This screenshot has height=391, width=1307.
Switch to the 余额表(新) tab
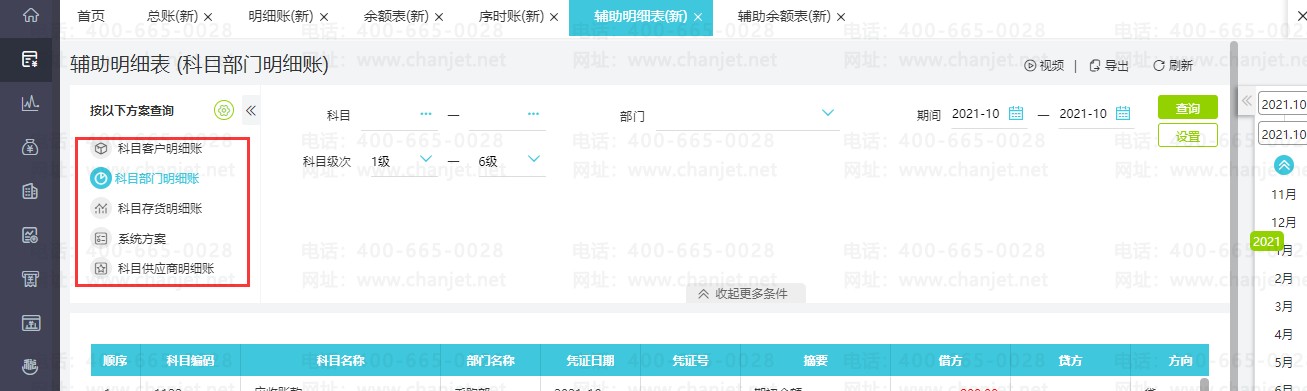[x=397, y=17]
